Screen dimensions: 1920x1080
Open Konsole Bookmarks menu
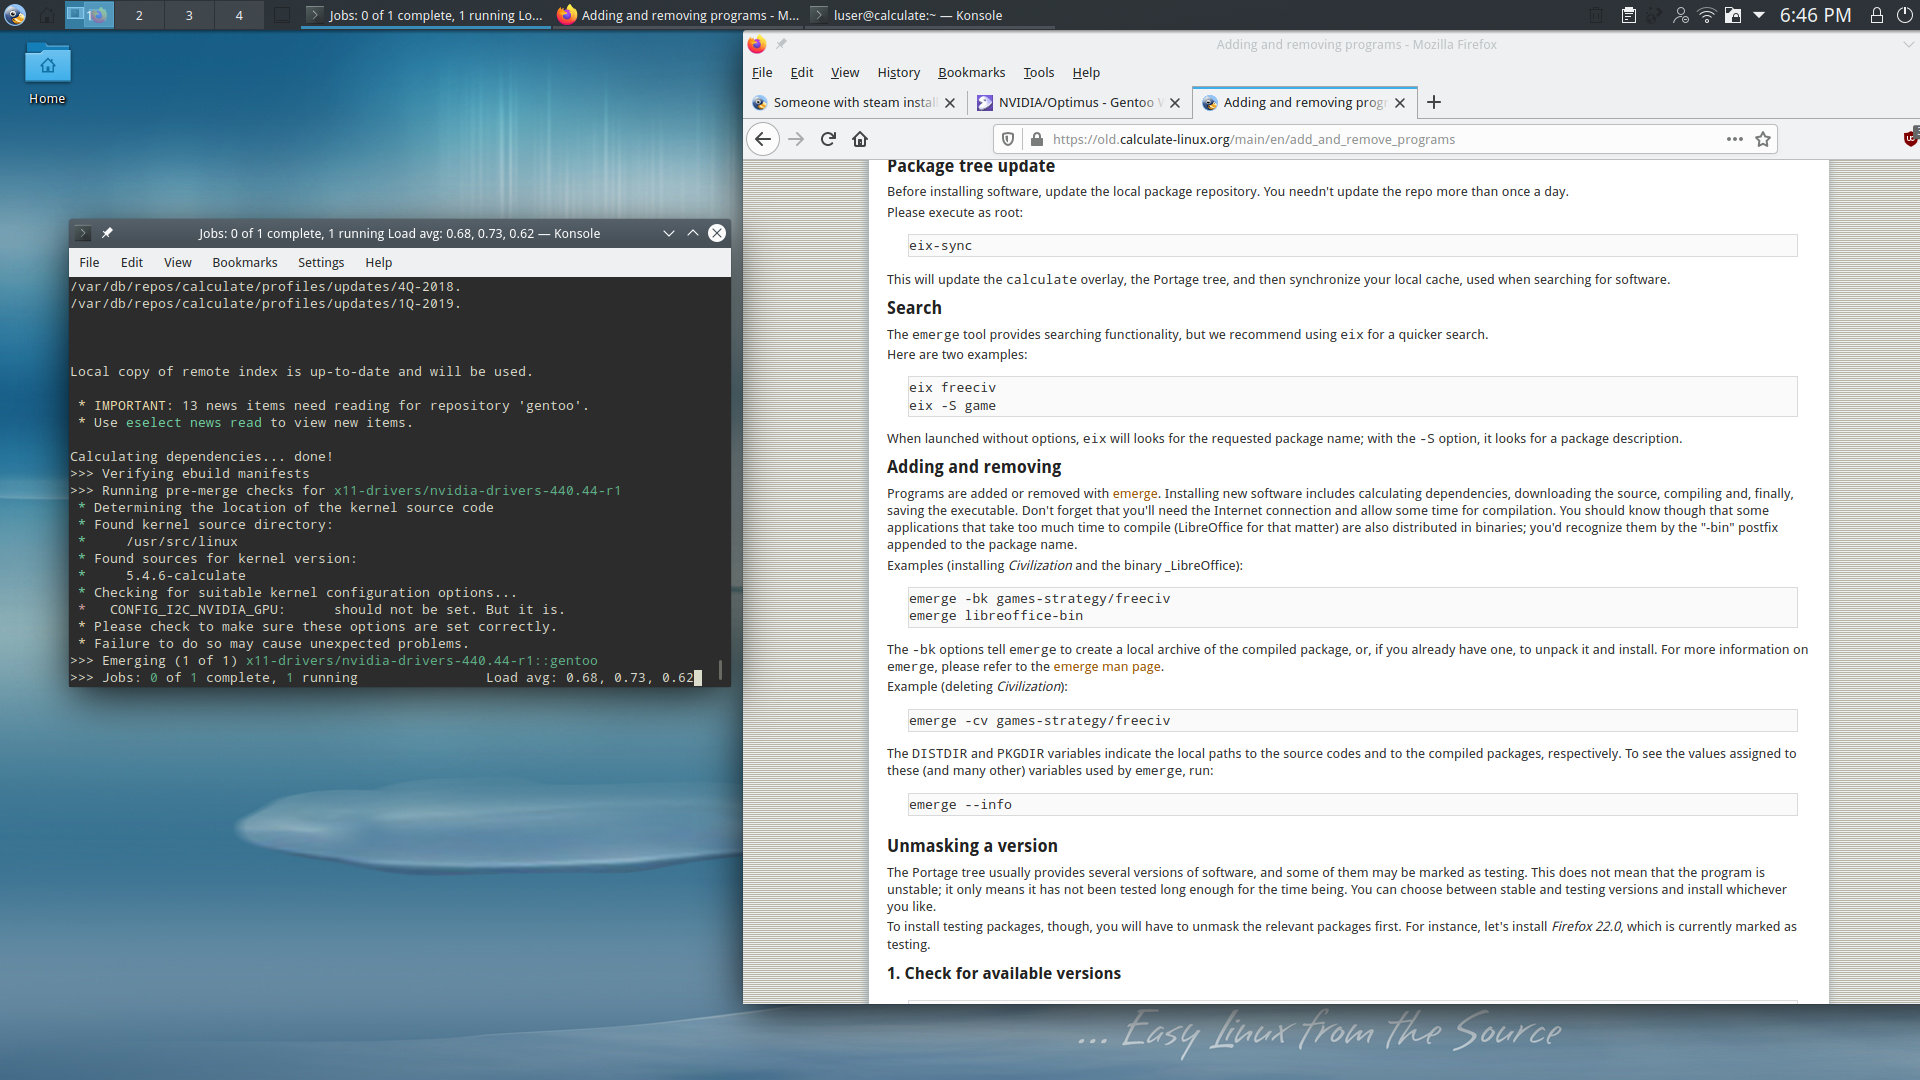[245, 262]
